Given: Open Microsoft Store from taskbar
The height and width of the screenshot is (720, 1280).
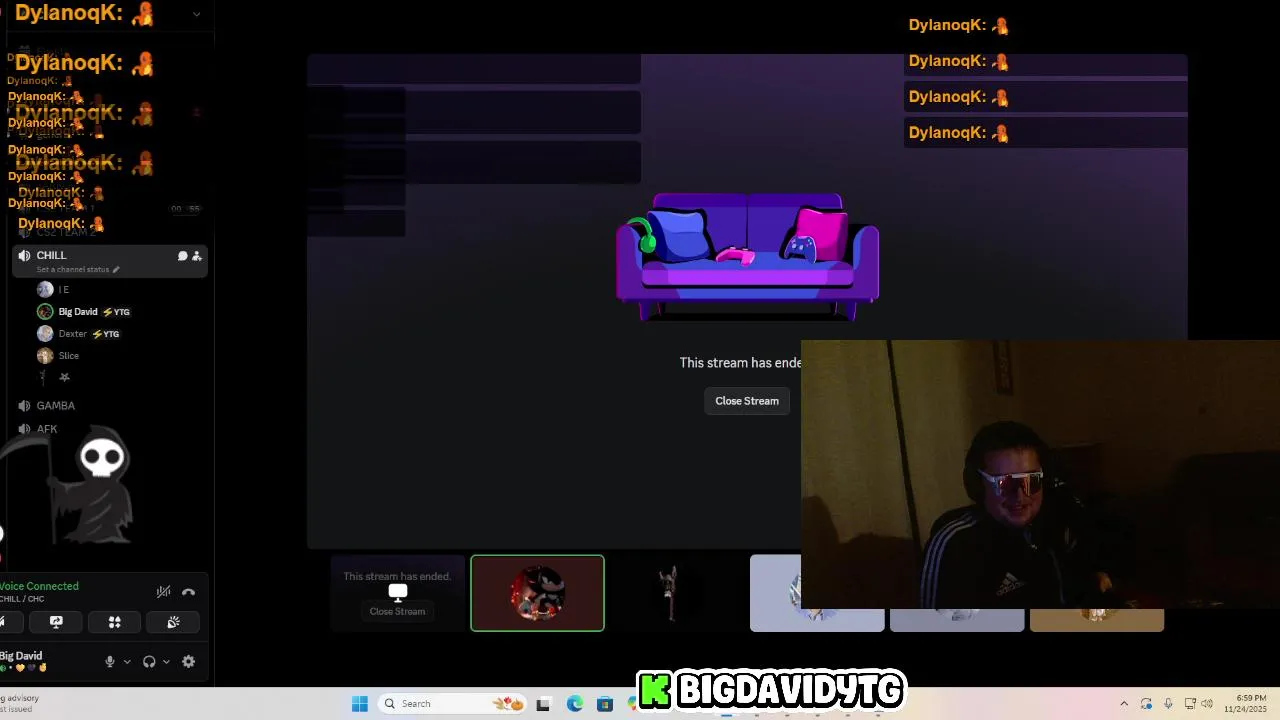Looking at the screenshot, I should pyautogui.click(x=605, y=704).
